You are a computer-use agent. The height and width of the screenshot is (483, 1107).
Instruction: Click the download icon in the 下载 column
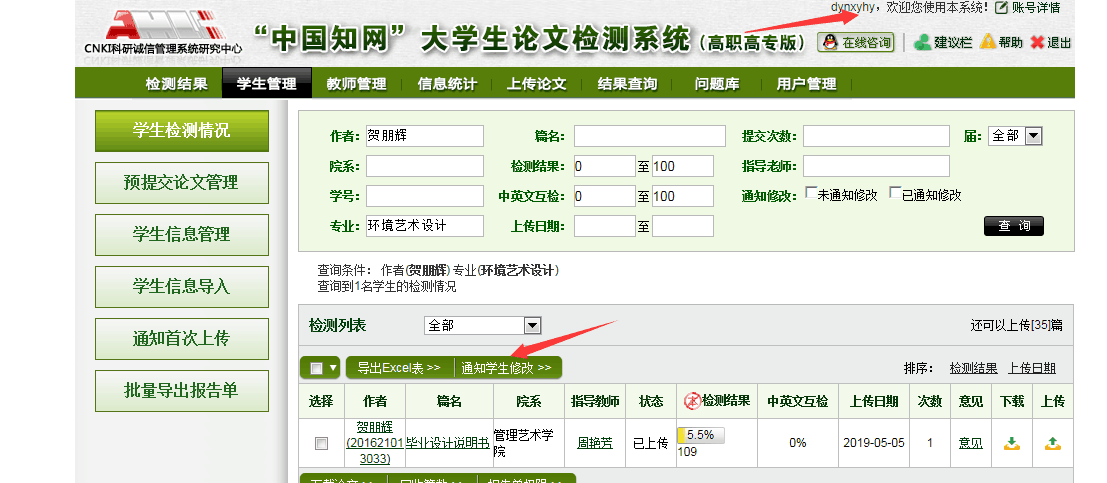[1011, 443]
